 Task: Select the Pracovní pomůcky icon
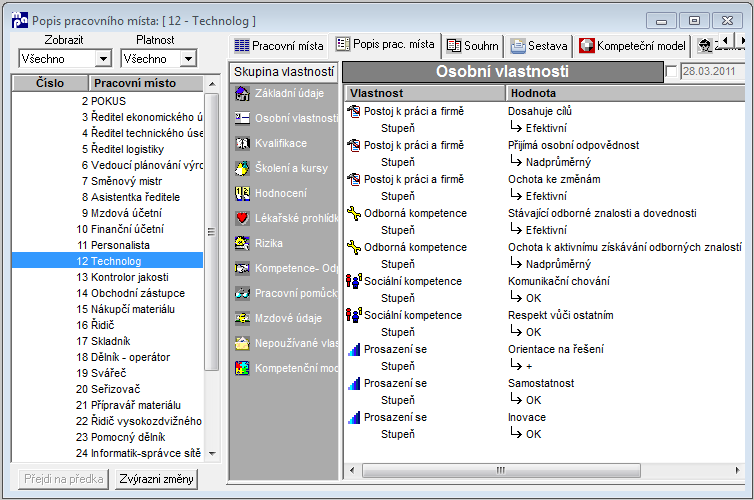click(x=242, y=293)
